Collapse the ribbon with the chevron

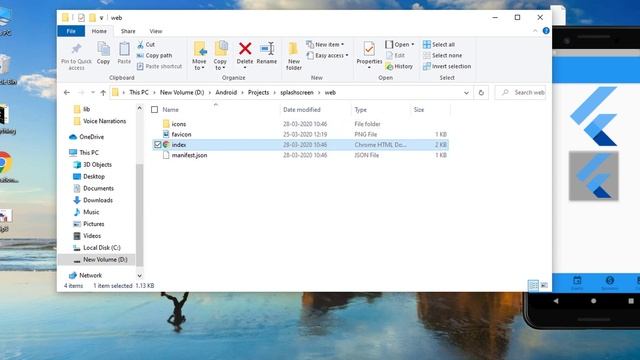pos(535,31)
